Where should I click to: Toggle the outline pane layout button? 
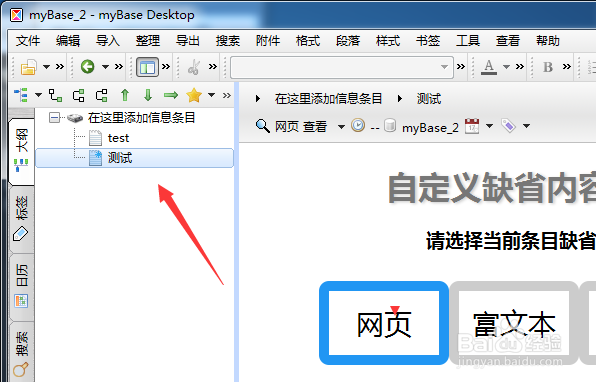147,67
